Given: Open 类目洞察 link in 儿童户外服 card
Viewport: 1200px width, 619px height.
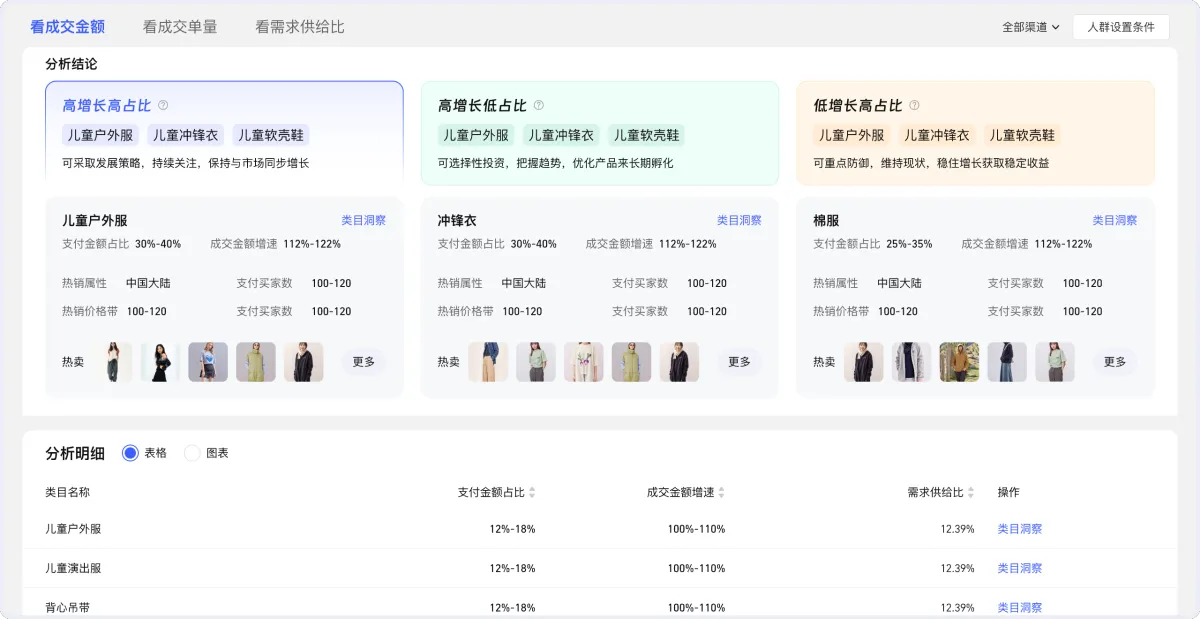Looking at the screenshot, I should point(363,220).
